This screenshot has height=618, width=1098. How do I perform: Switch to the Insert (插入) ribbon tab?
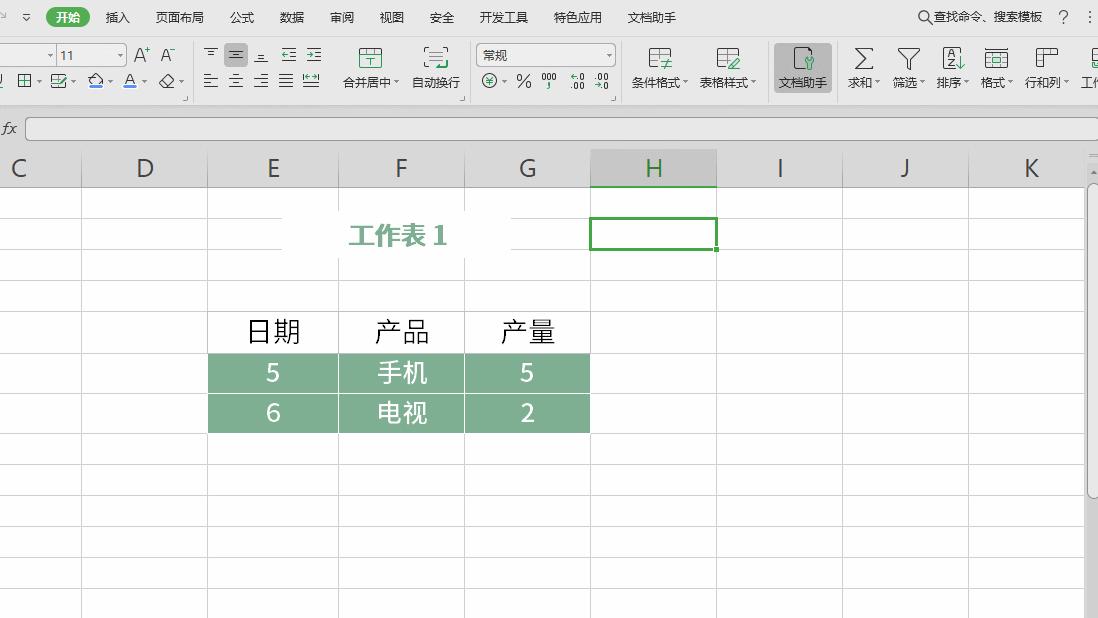(x=117, y=17)
